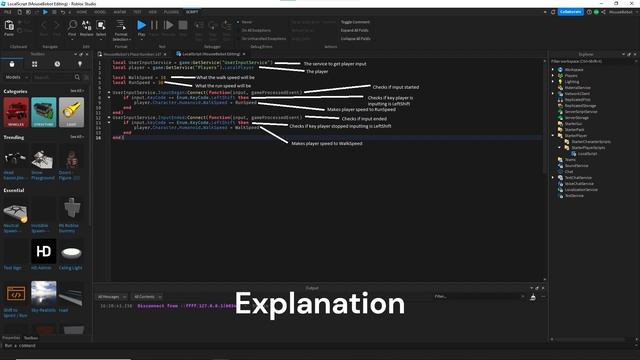
Task: Switch to the AVATAR ribbon tab
Action: [120, 12]
